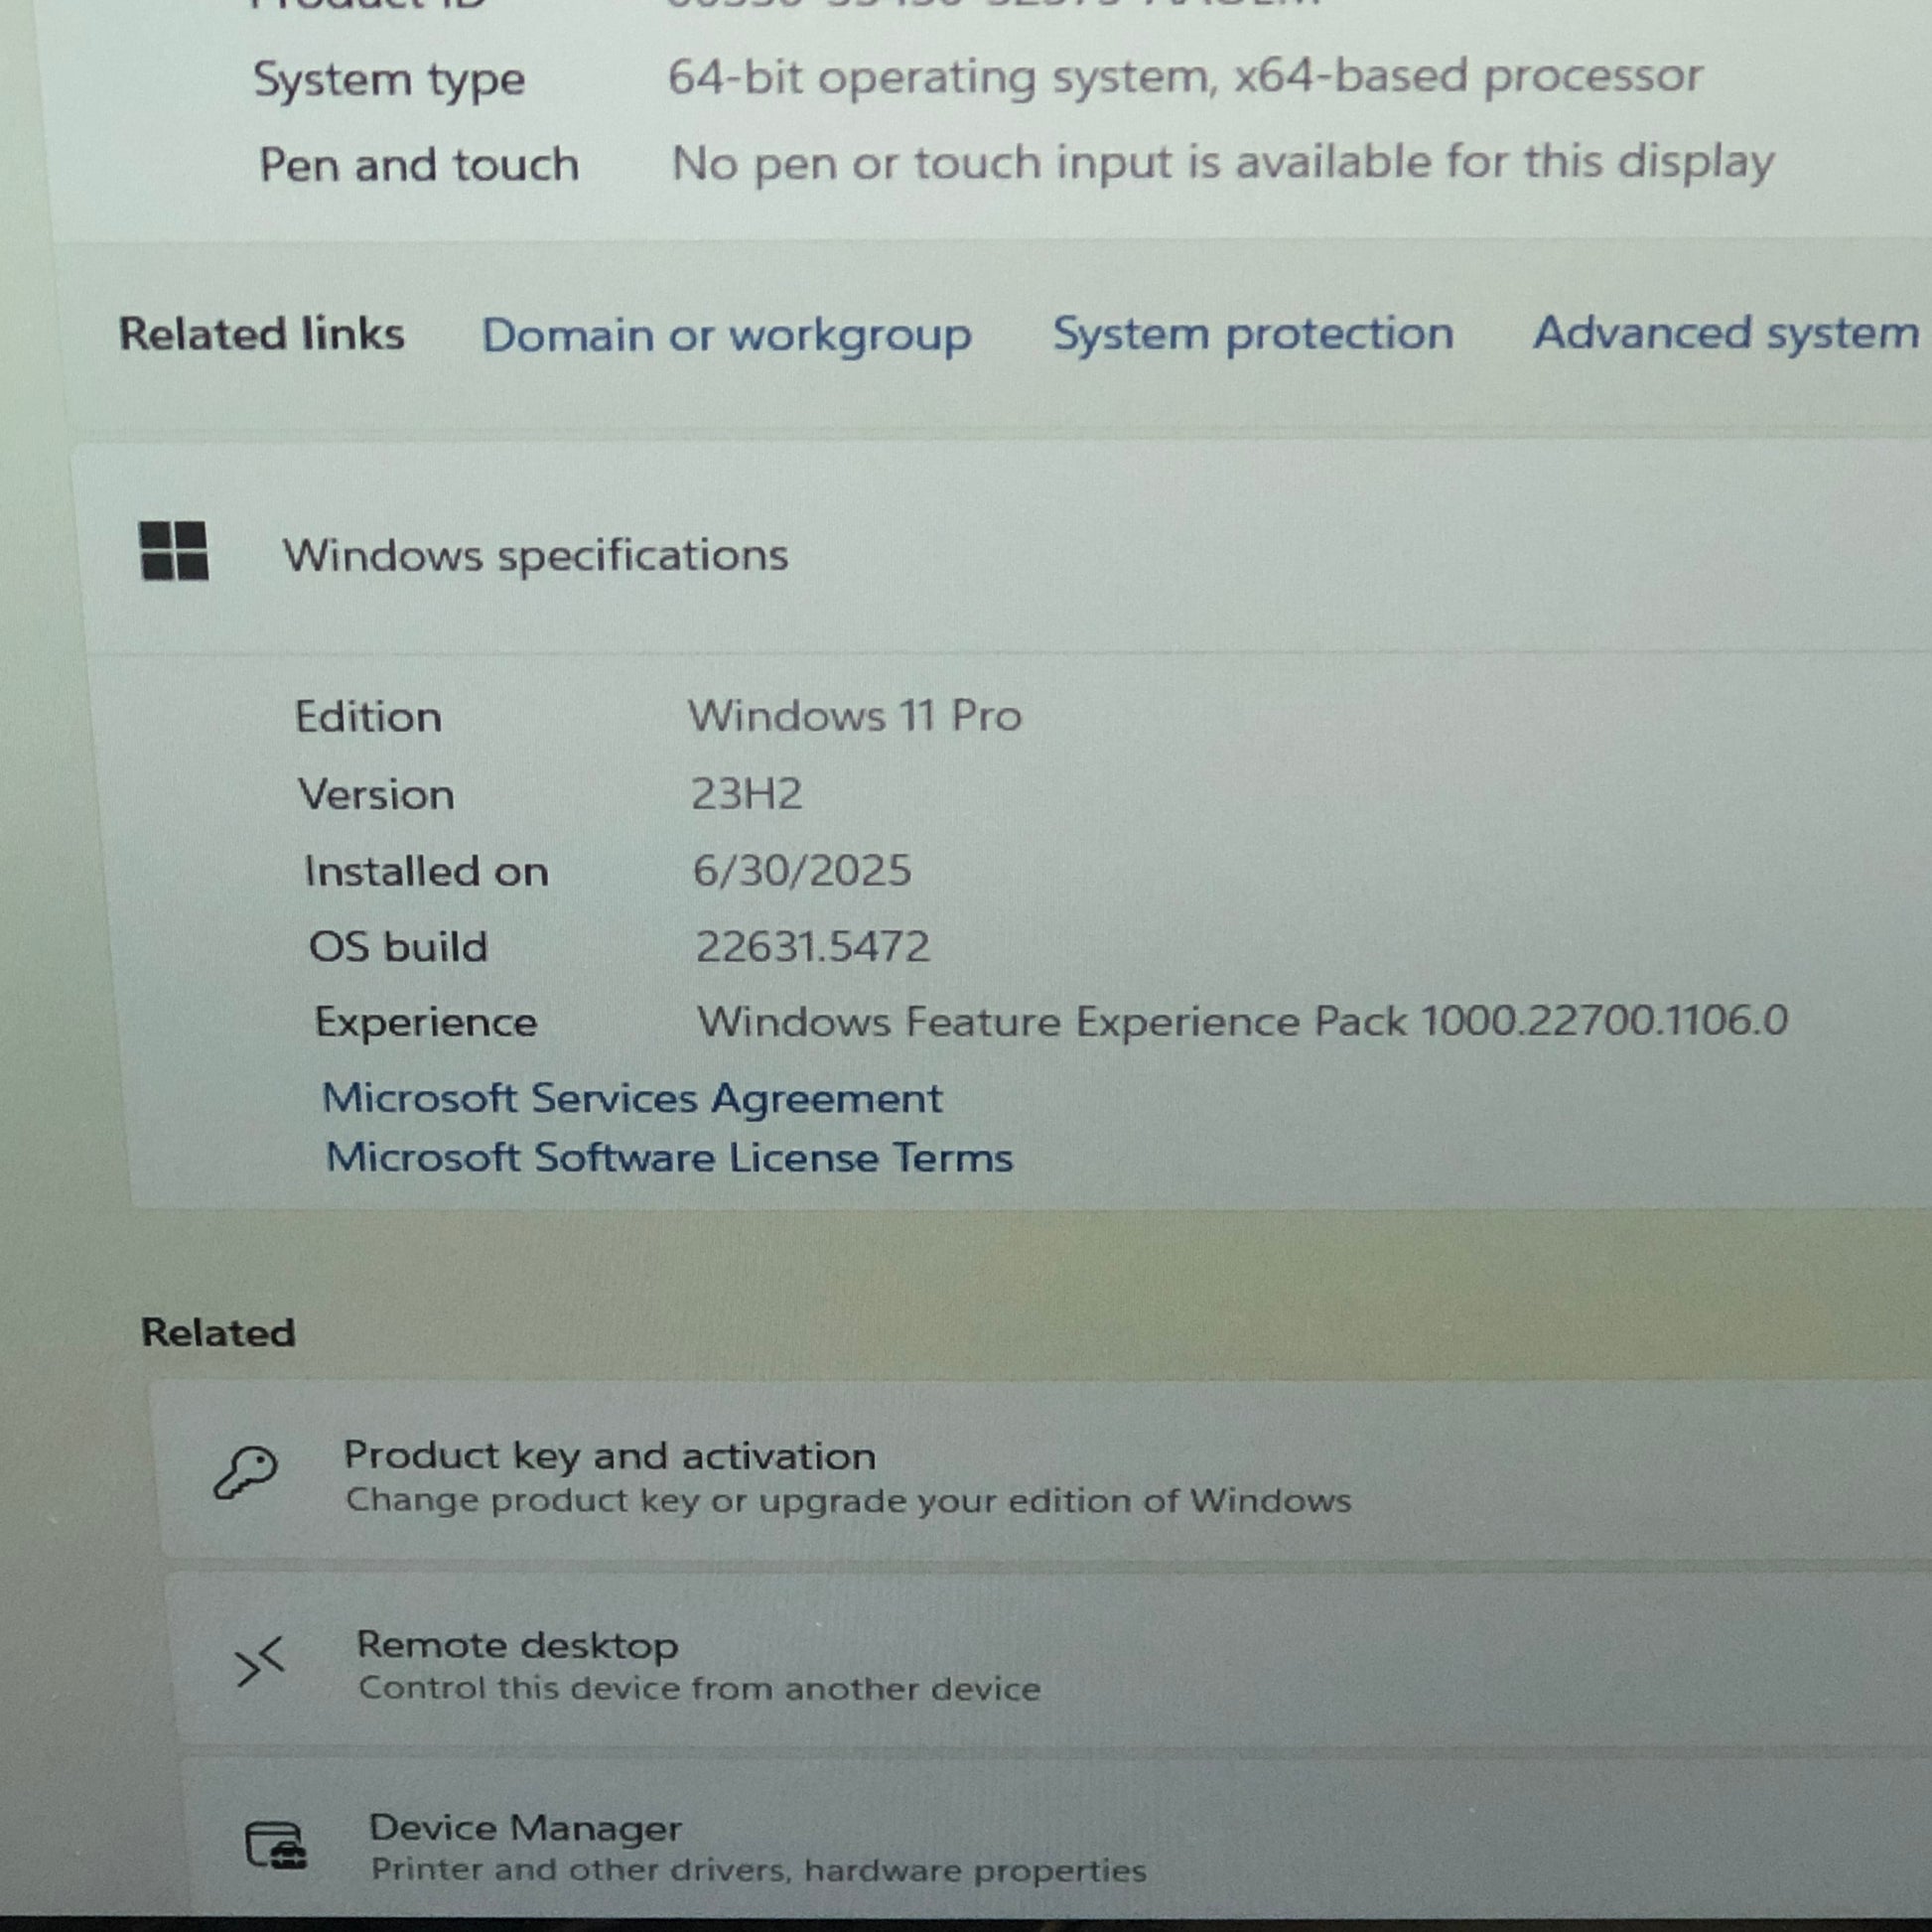Click the 23H2 version value
Viewport: 1932px width, 1932px height.
746,794
